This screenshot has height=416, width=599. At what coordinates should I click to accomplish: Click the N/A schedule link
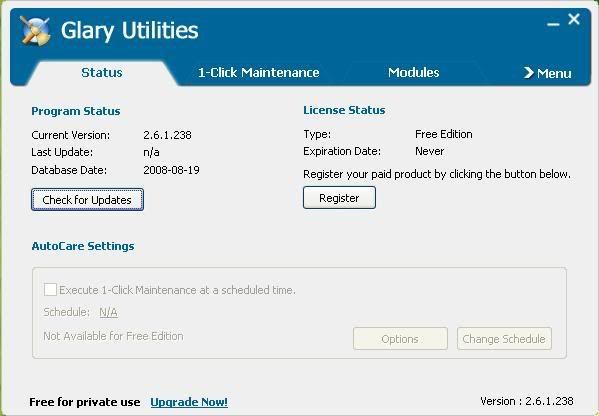coord(108,312)
